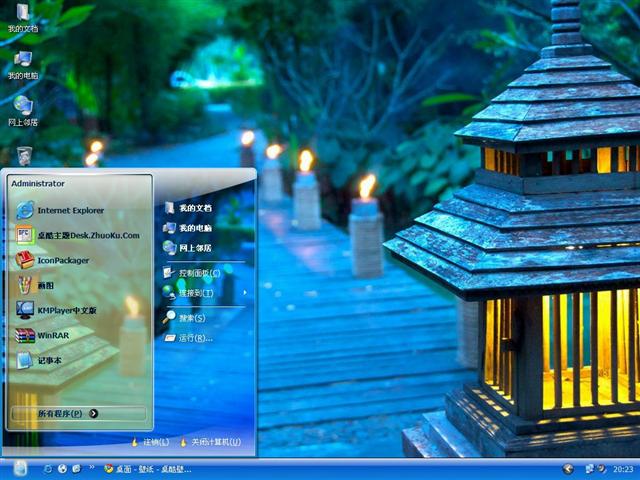Open 网上邻居 desktop icon
Image resolution: width=640 pixels, height=480 pixels.
[x=23, y=111]
